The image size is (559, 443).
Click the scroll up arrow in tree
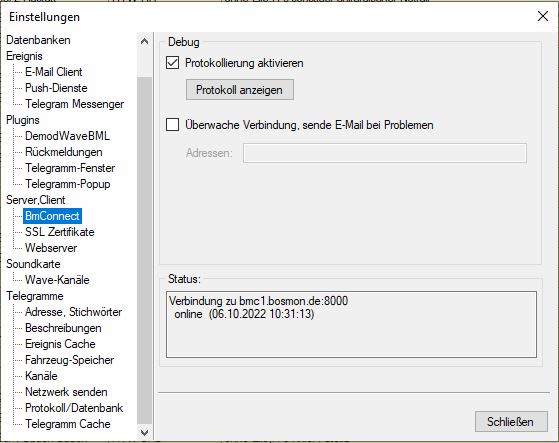pos(144,41)
